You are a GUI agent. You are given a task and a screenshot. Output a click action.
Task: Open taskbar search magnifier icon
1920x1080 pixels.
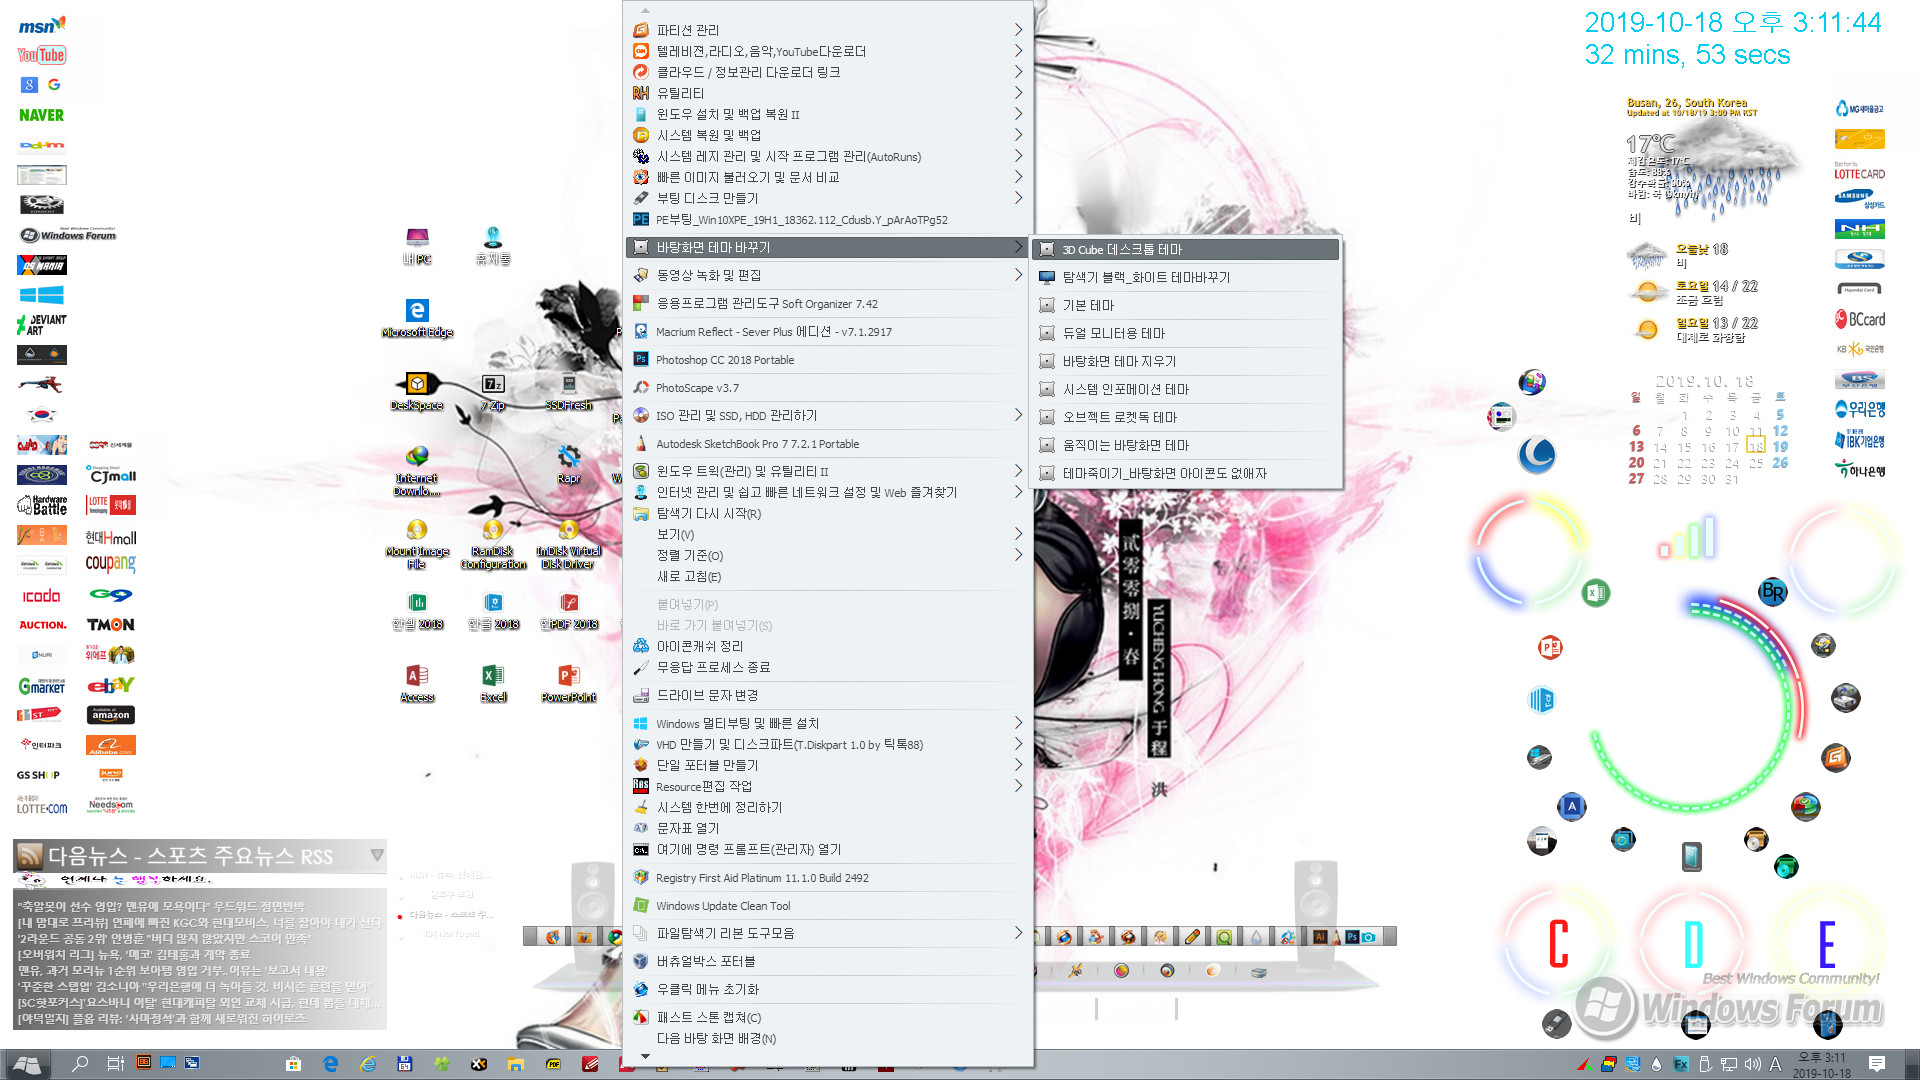click(80, 1064)
